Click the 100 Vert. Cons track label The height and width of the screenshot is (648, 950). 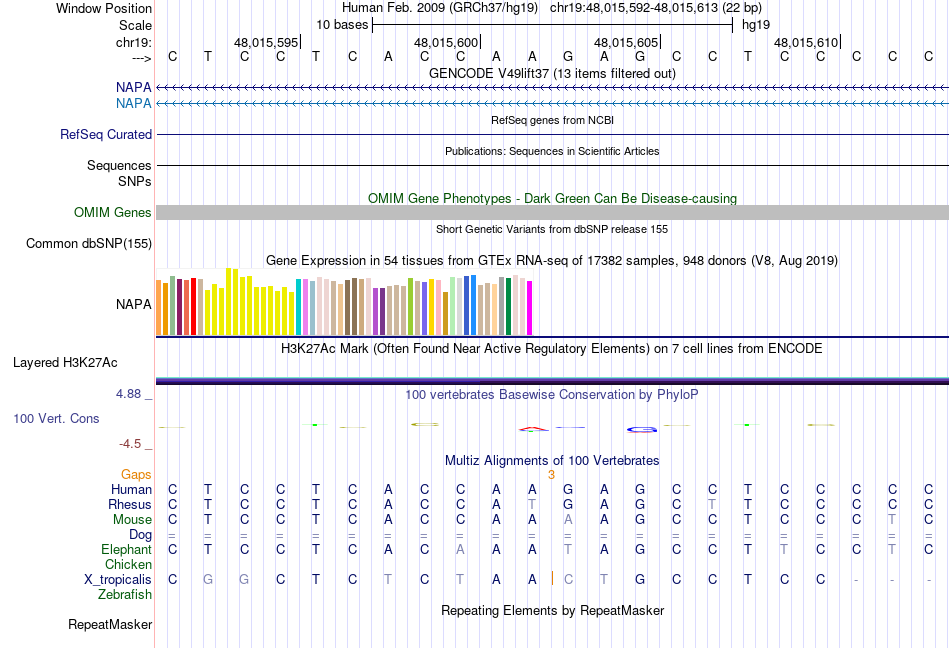click(56, 418)
